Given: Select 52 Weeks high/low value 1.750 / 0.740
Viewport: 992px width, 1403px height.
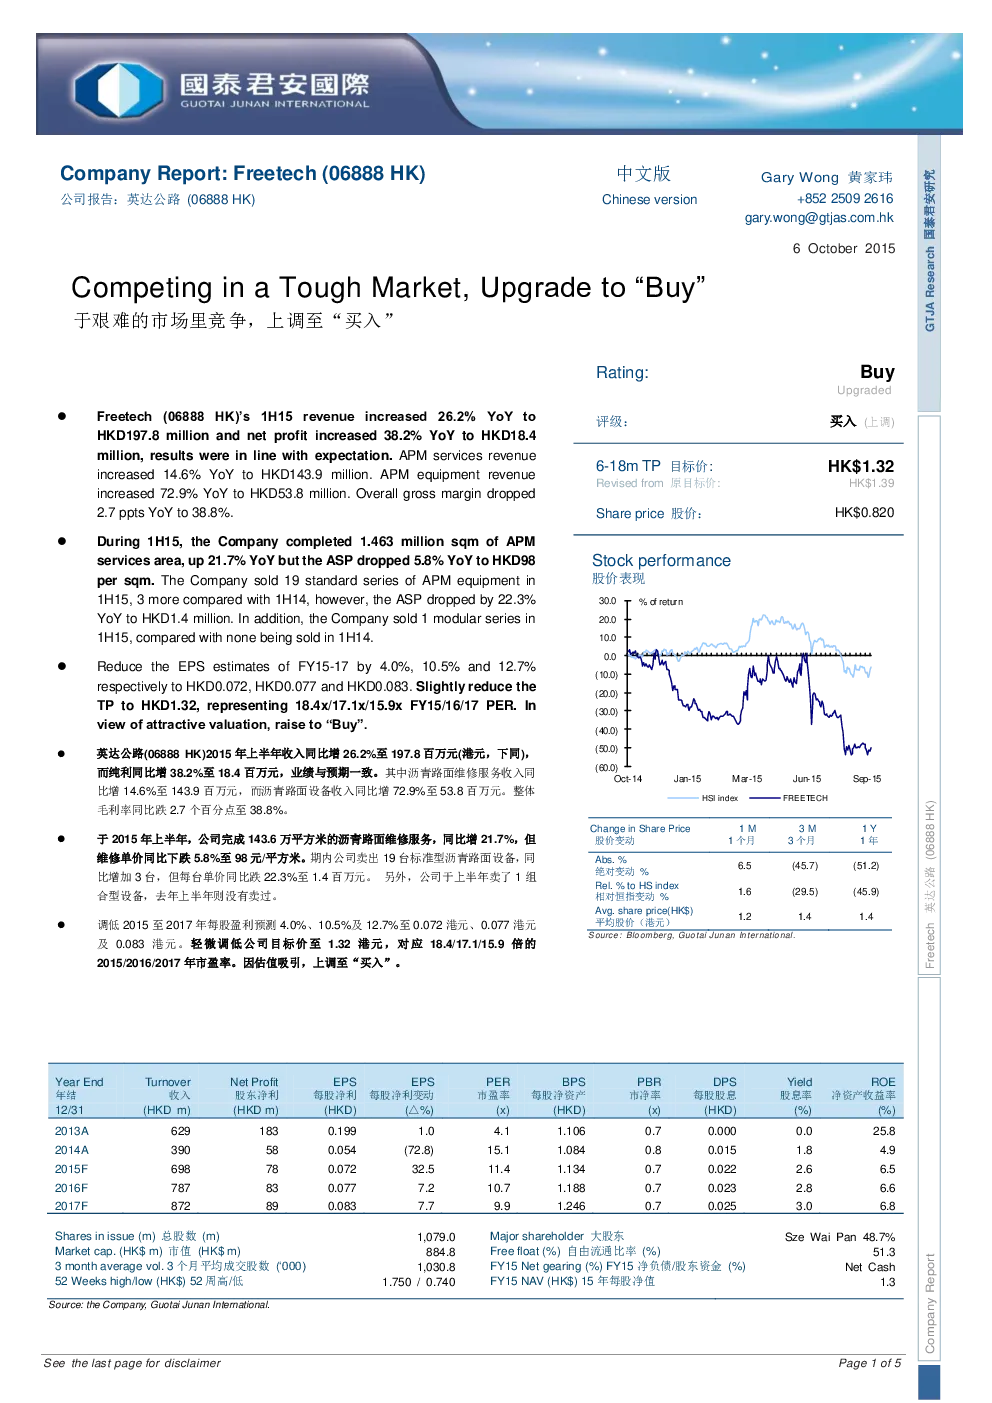Looking at the screenshot, I should point(419,1282).
